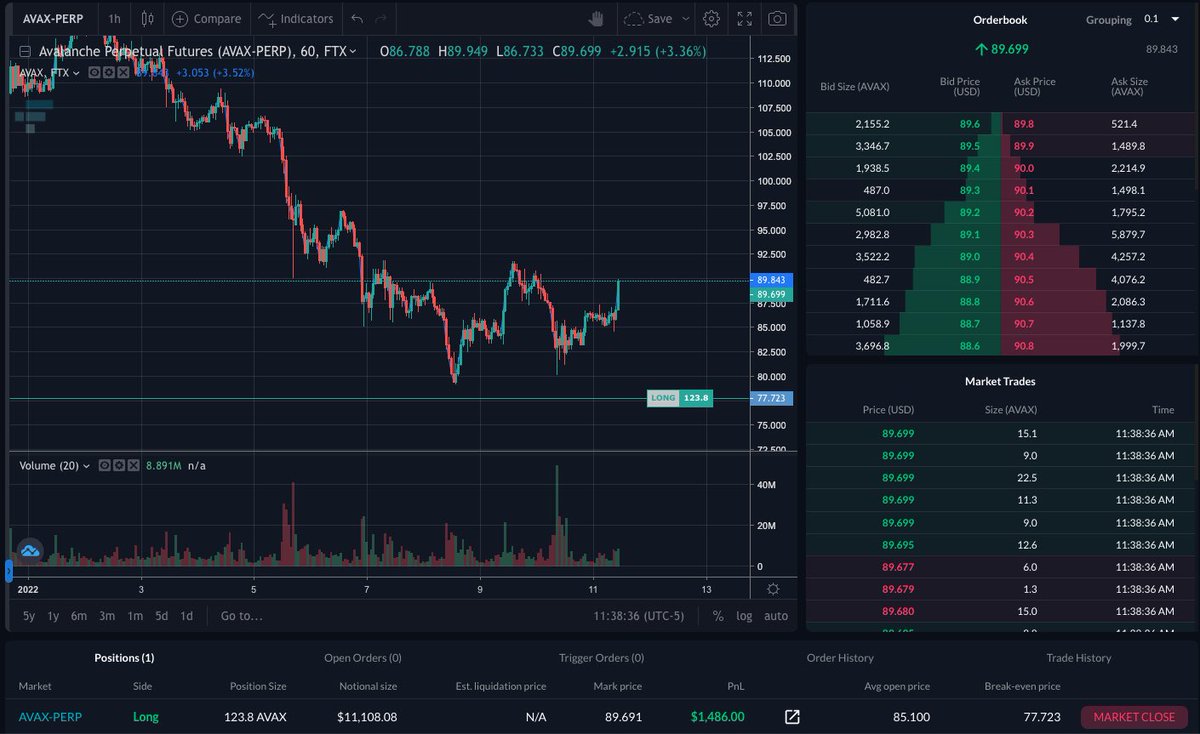Click the TradingView logo badge
The image size is (1200, 734).
29,550
